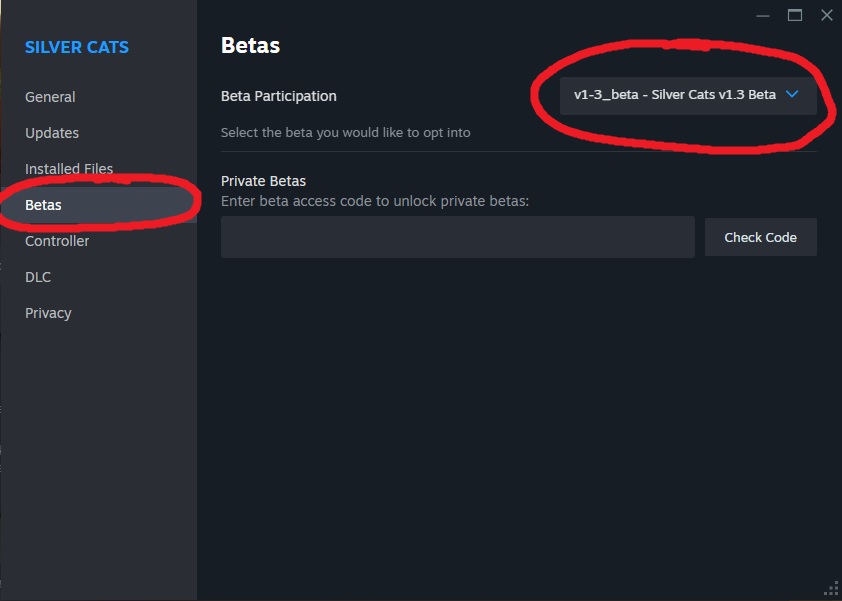The height and width of the screenshot is (601, 842).
Task: Click the blue dropdown chevron arrow
Action: 792,95
